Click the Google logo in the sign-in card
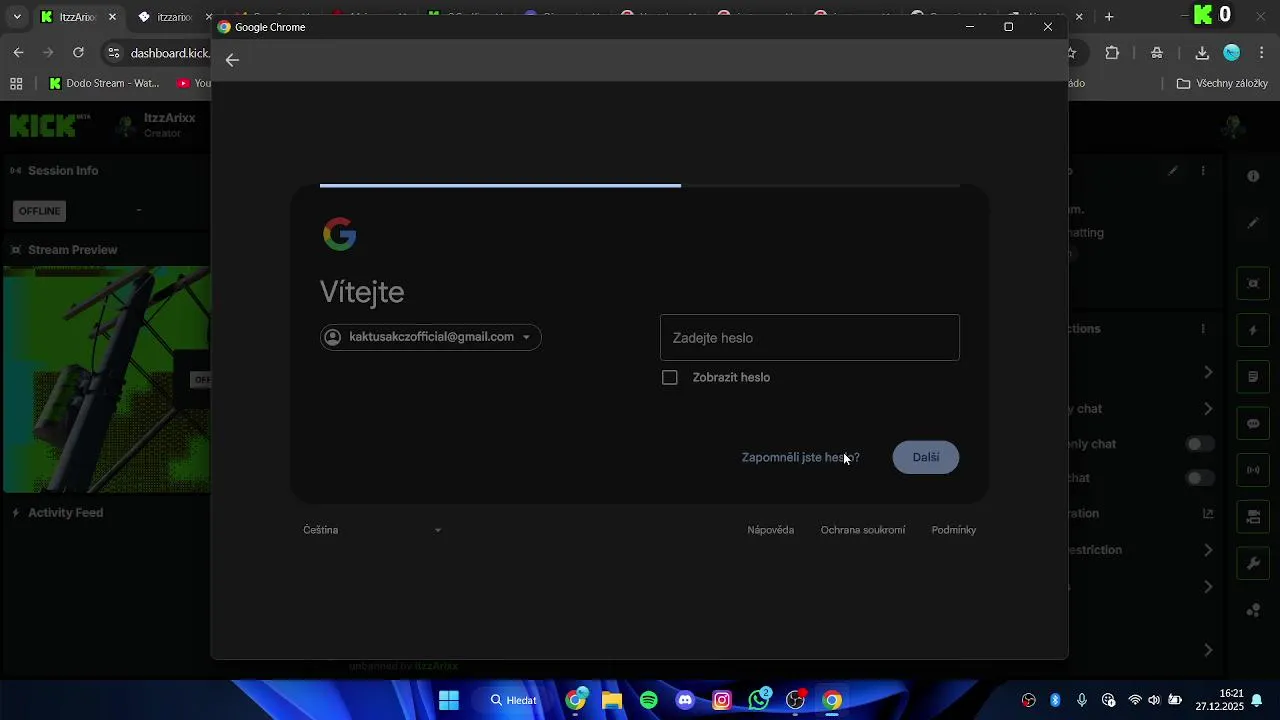This screenshot has width=1280, height=720. [340, 234]
